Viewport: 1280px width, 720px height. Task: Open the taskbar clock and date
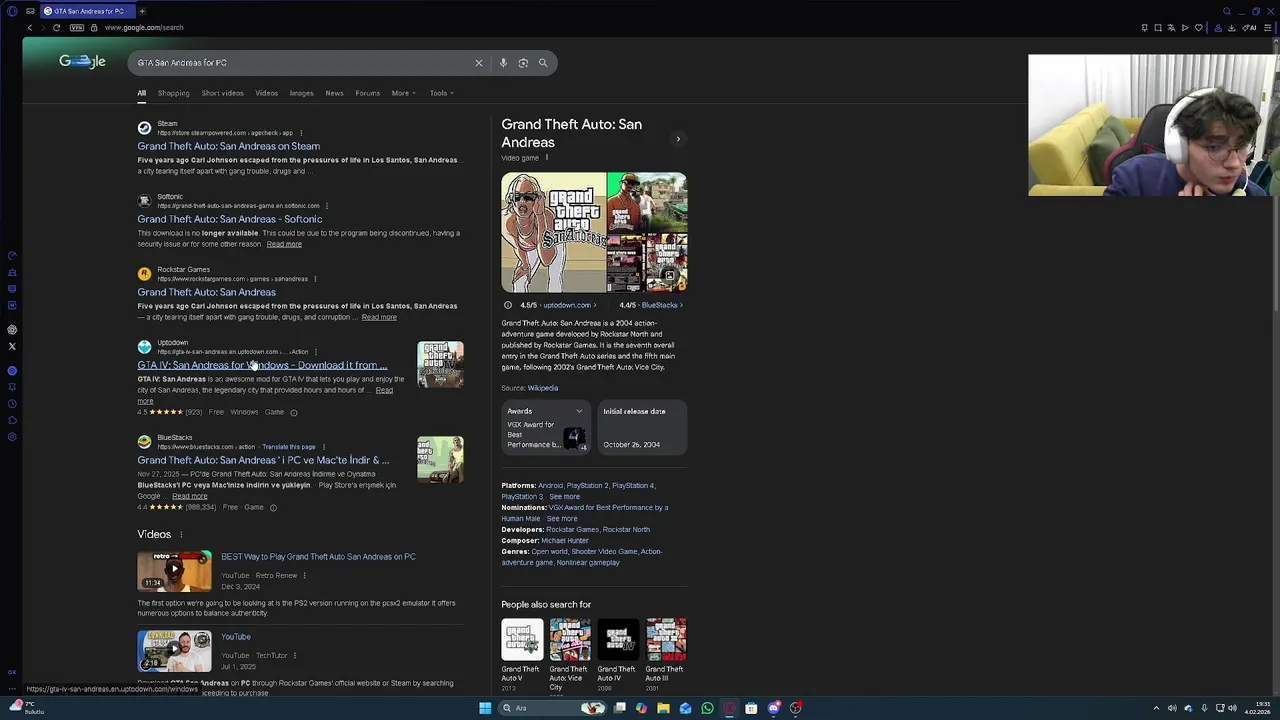[1258, 708]
